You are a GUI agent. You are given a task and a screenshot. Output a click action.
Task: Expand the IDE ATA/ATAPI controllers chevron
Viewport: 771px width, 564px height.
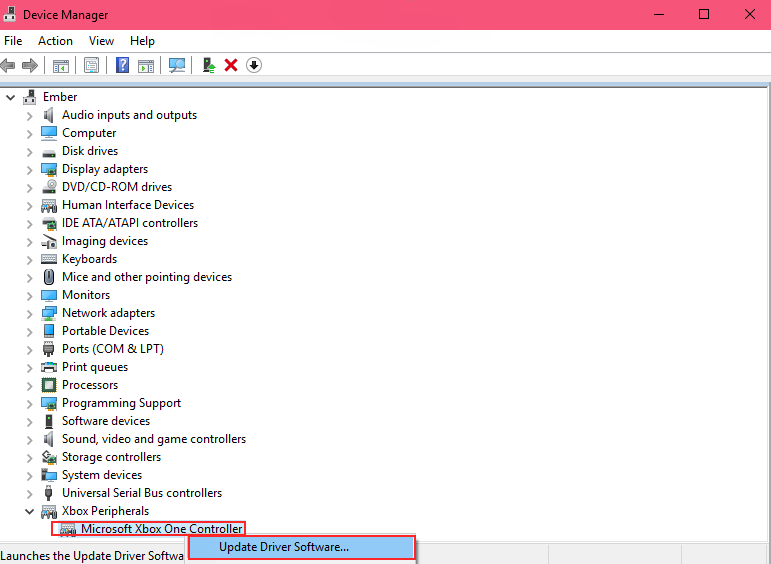tap(30, 224)
